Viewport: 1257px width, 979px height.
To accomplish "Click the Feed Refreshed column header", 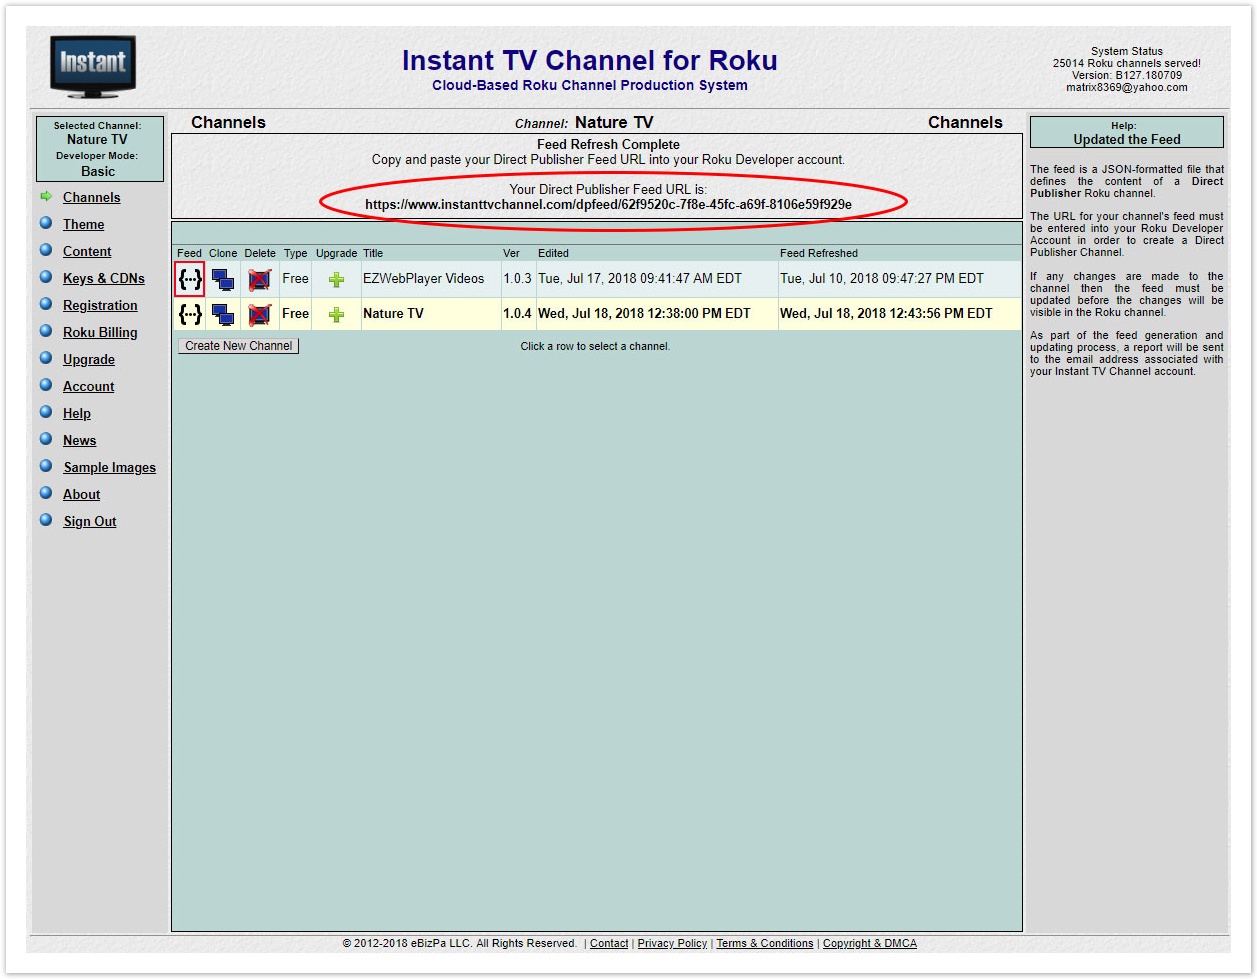I will click(x=819, y=254).
